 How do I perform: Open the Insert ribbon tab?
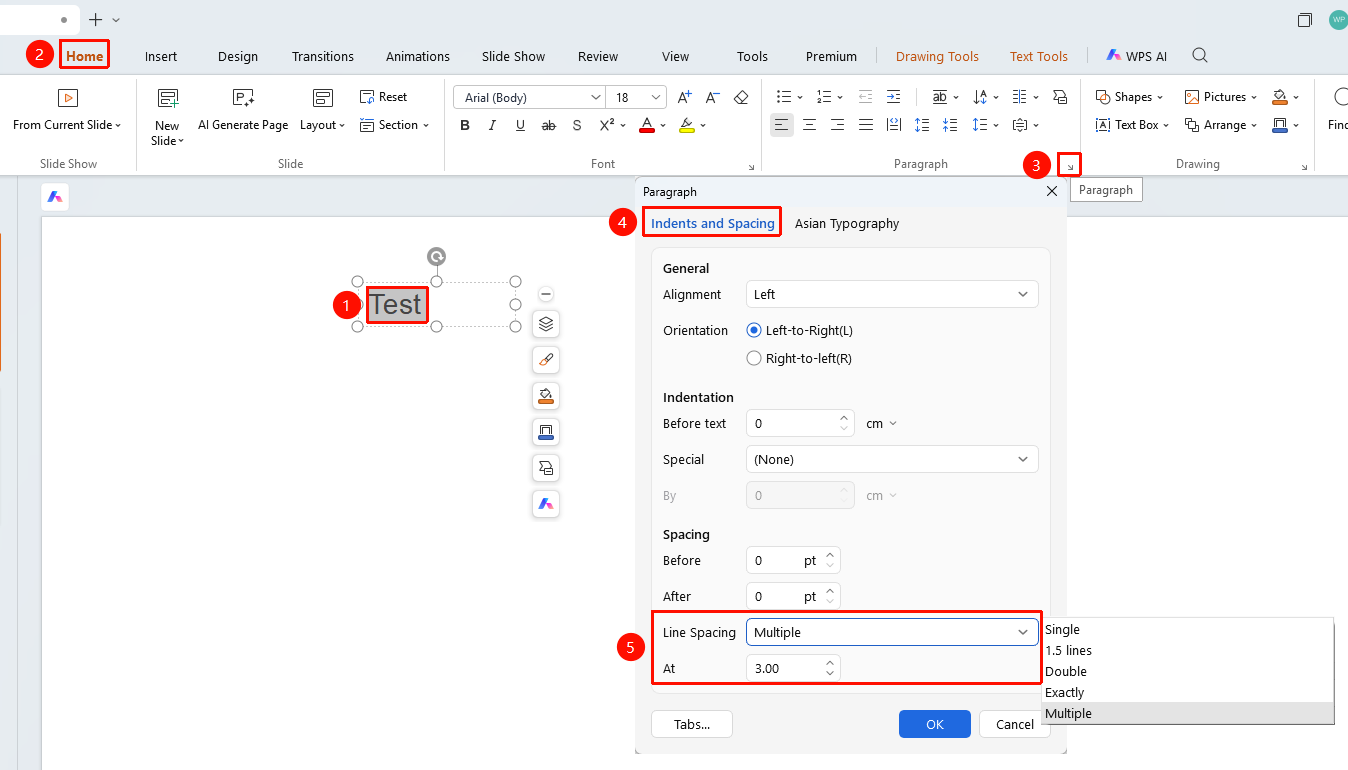pos(161,56)
